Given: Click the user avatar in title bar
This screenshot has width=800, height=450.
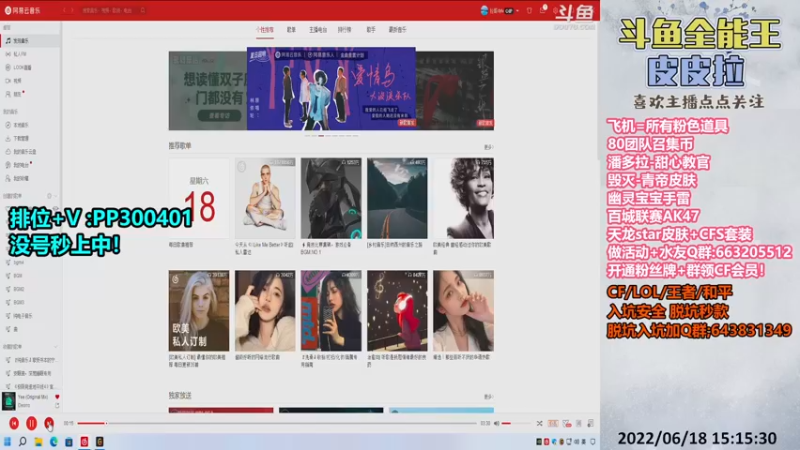Looking at the screenshot, I should pos(484,10).
